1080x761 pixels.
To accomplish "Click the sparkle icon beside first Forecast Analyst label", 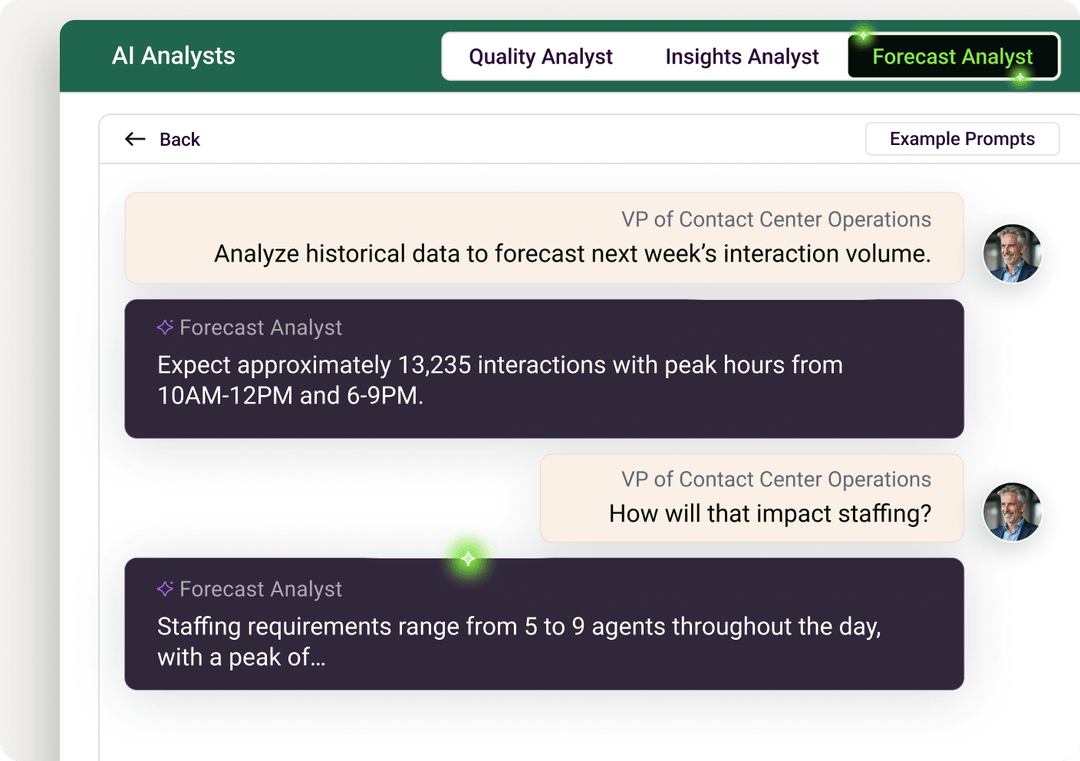I will tap(164, 326).
